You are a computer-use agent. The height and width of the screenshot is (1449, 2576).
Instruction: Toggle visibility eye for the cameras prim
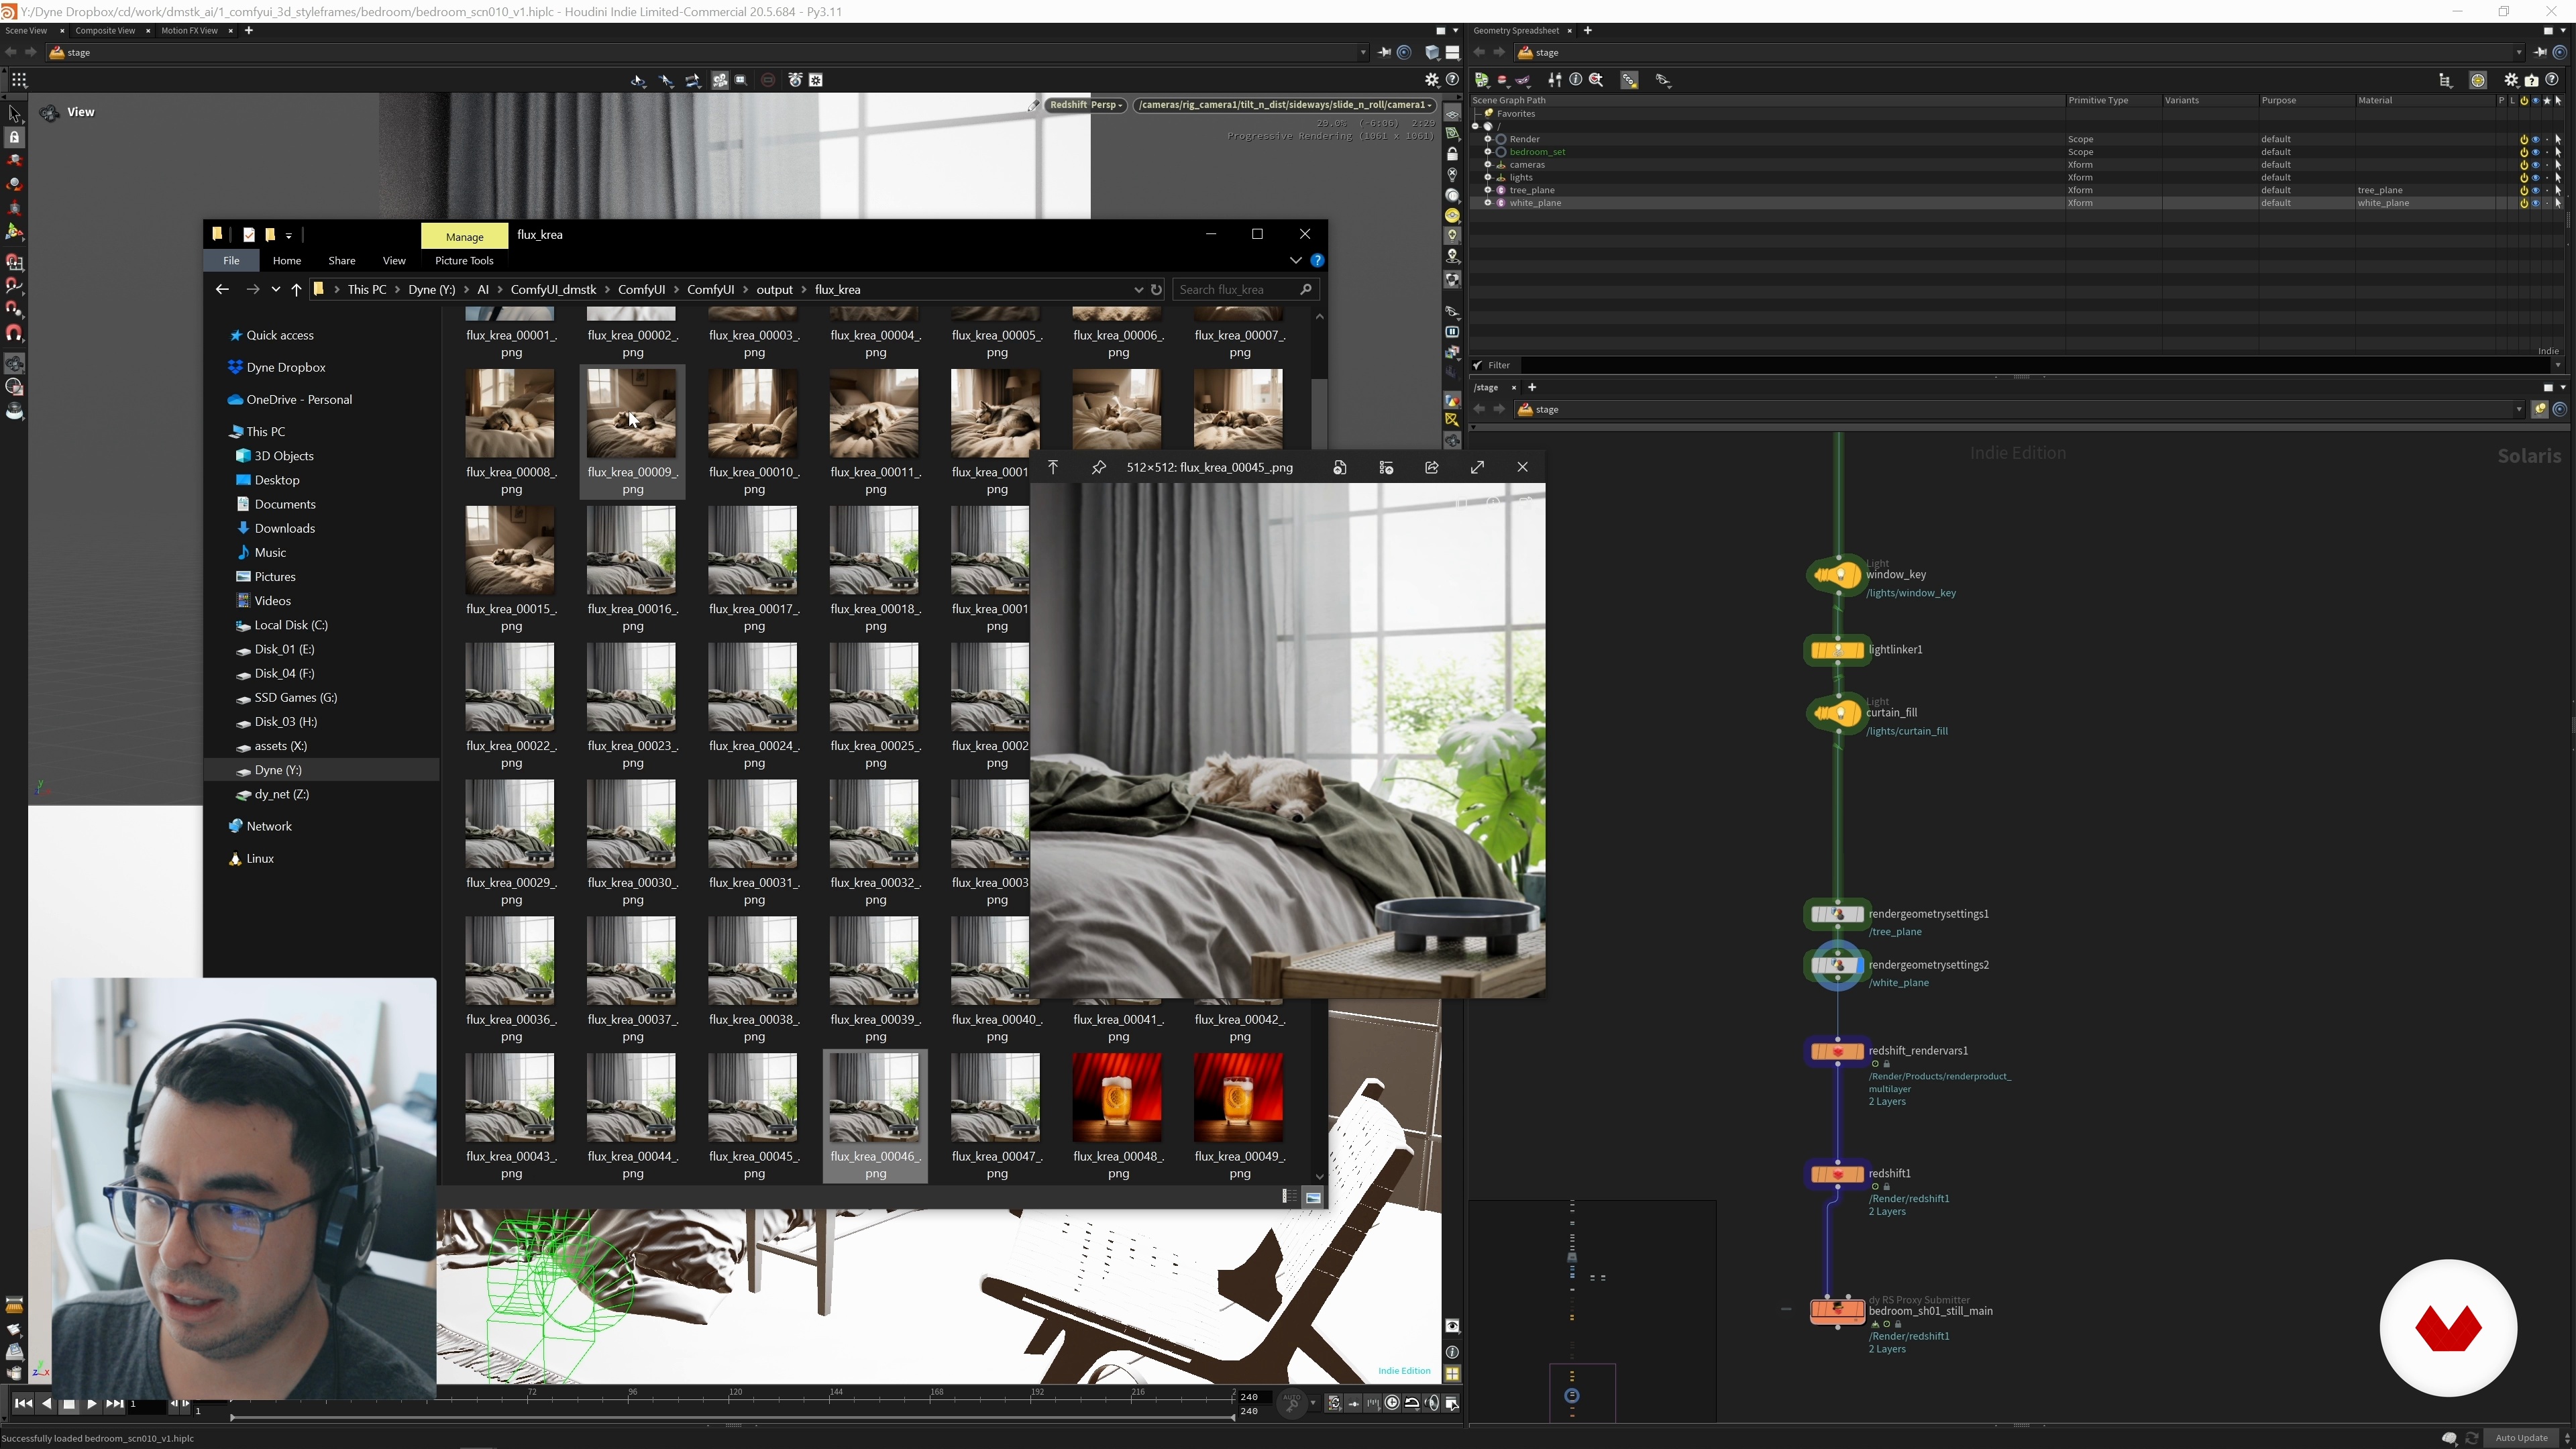(2535, 165)
